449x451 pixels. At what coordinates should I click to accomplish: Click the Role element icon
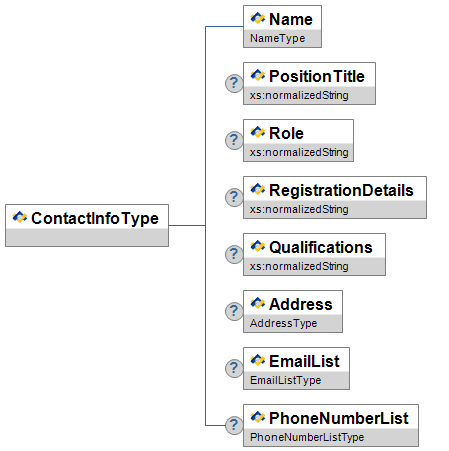click(258, 132)
